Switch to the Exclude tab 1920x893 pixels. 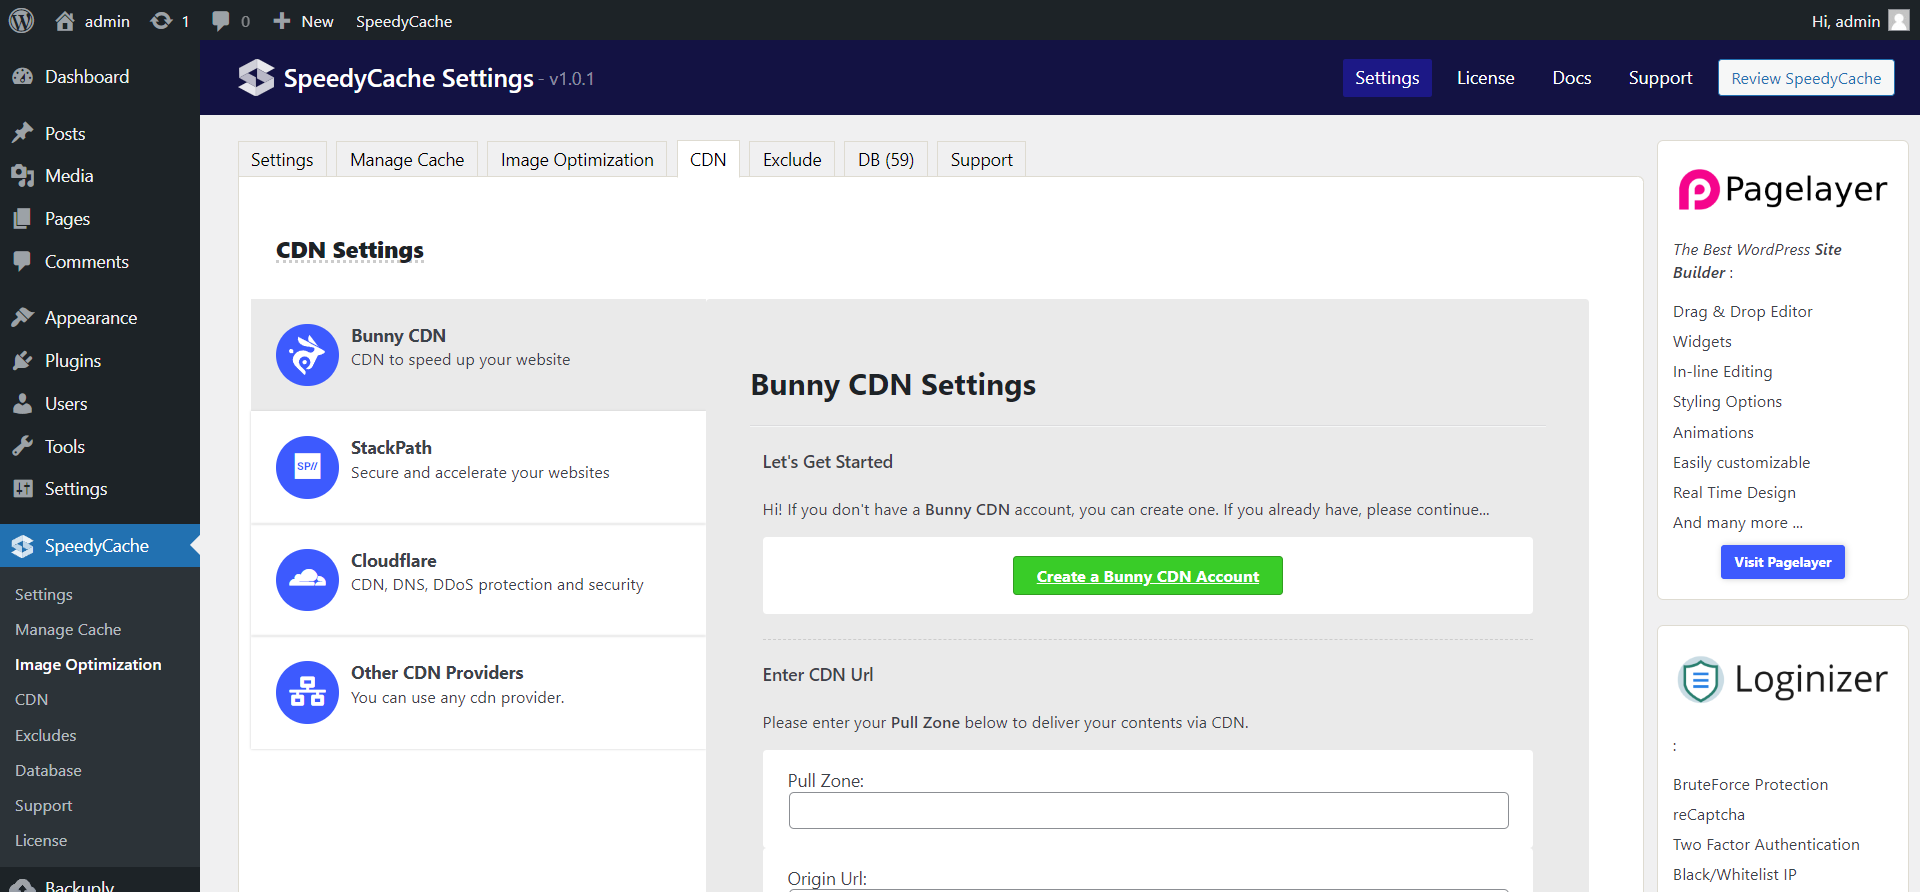click(x=791, y=160)
